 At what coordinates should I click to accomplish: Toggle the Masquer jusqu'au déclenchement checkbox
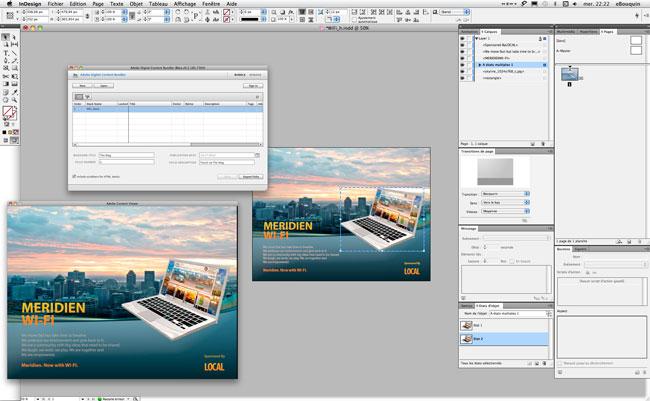pyautogui.click(x=560, y=363)
